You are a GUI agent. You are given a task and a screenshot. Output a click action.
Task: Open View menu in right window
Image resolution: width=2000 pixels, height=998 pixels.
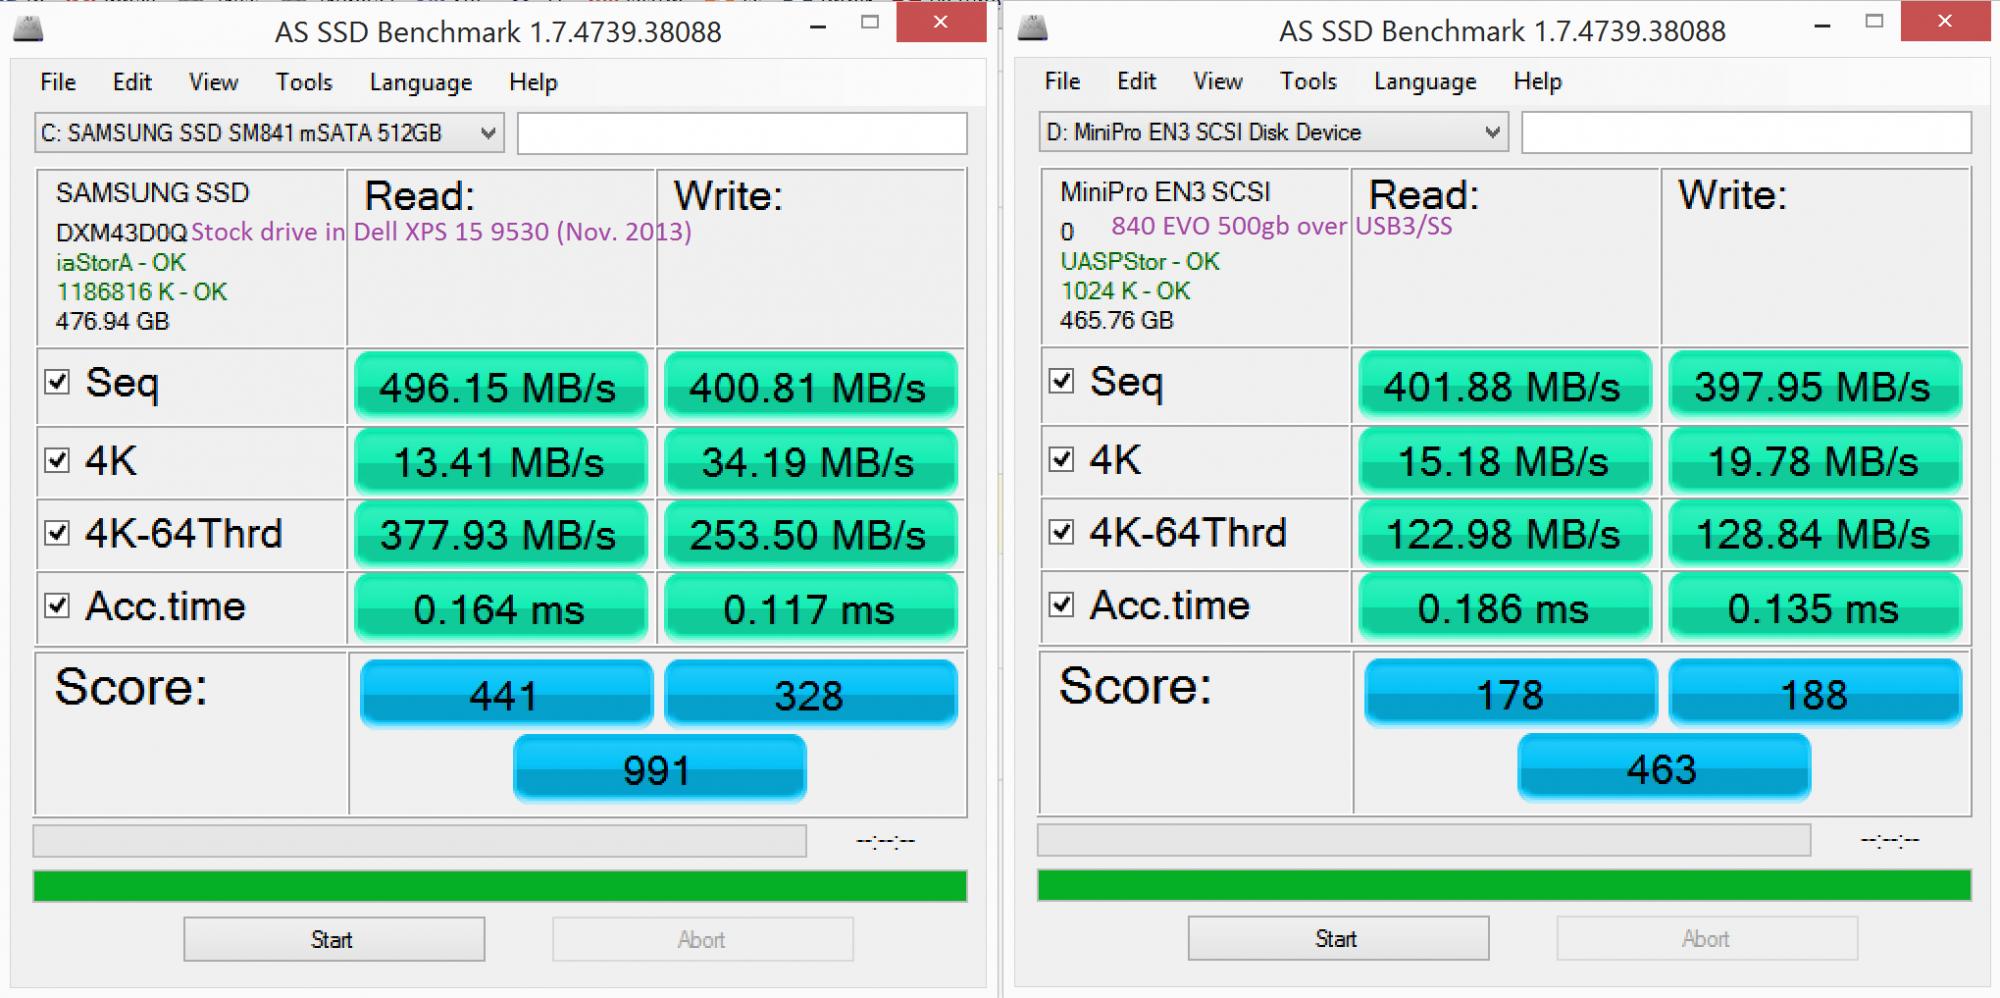click(1218, 81)
